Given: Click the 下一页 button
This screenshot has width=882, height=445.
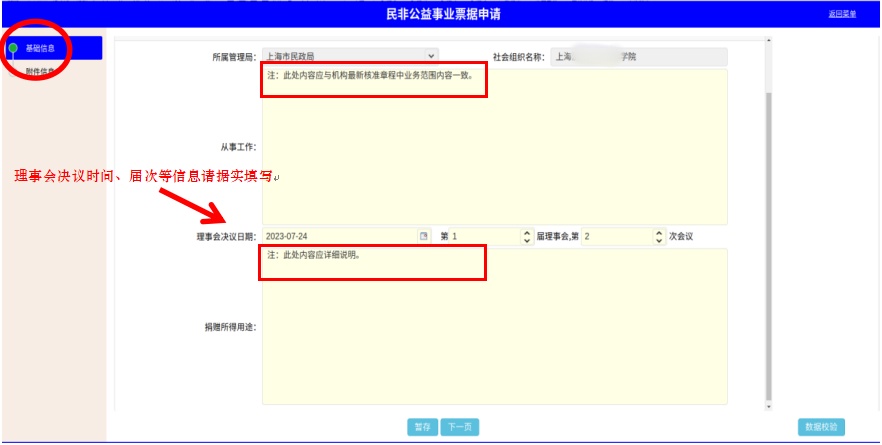Looking at the screenshot, I should click(460, 427).
